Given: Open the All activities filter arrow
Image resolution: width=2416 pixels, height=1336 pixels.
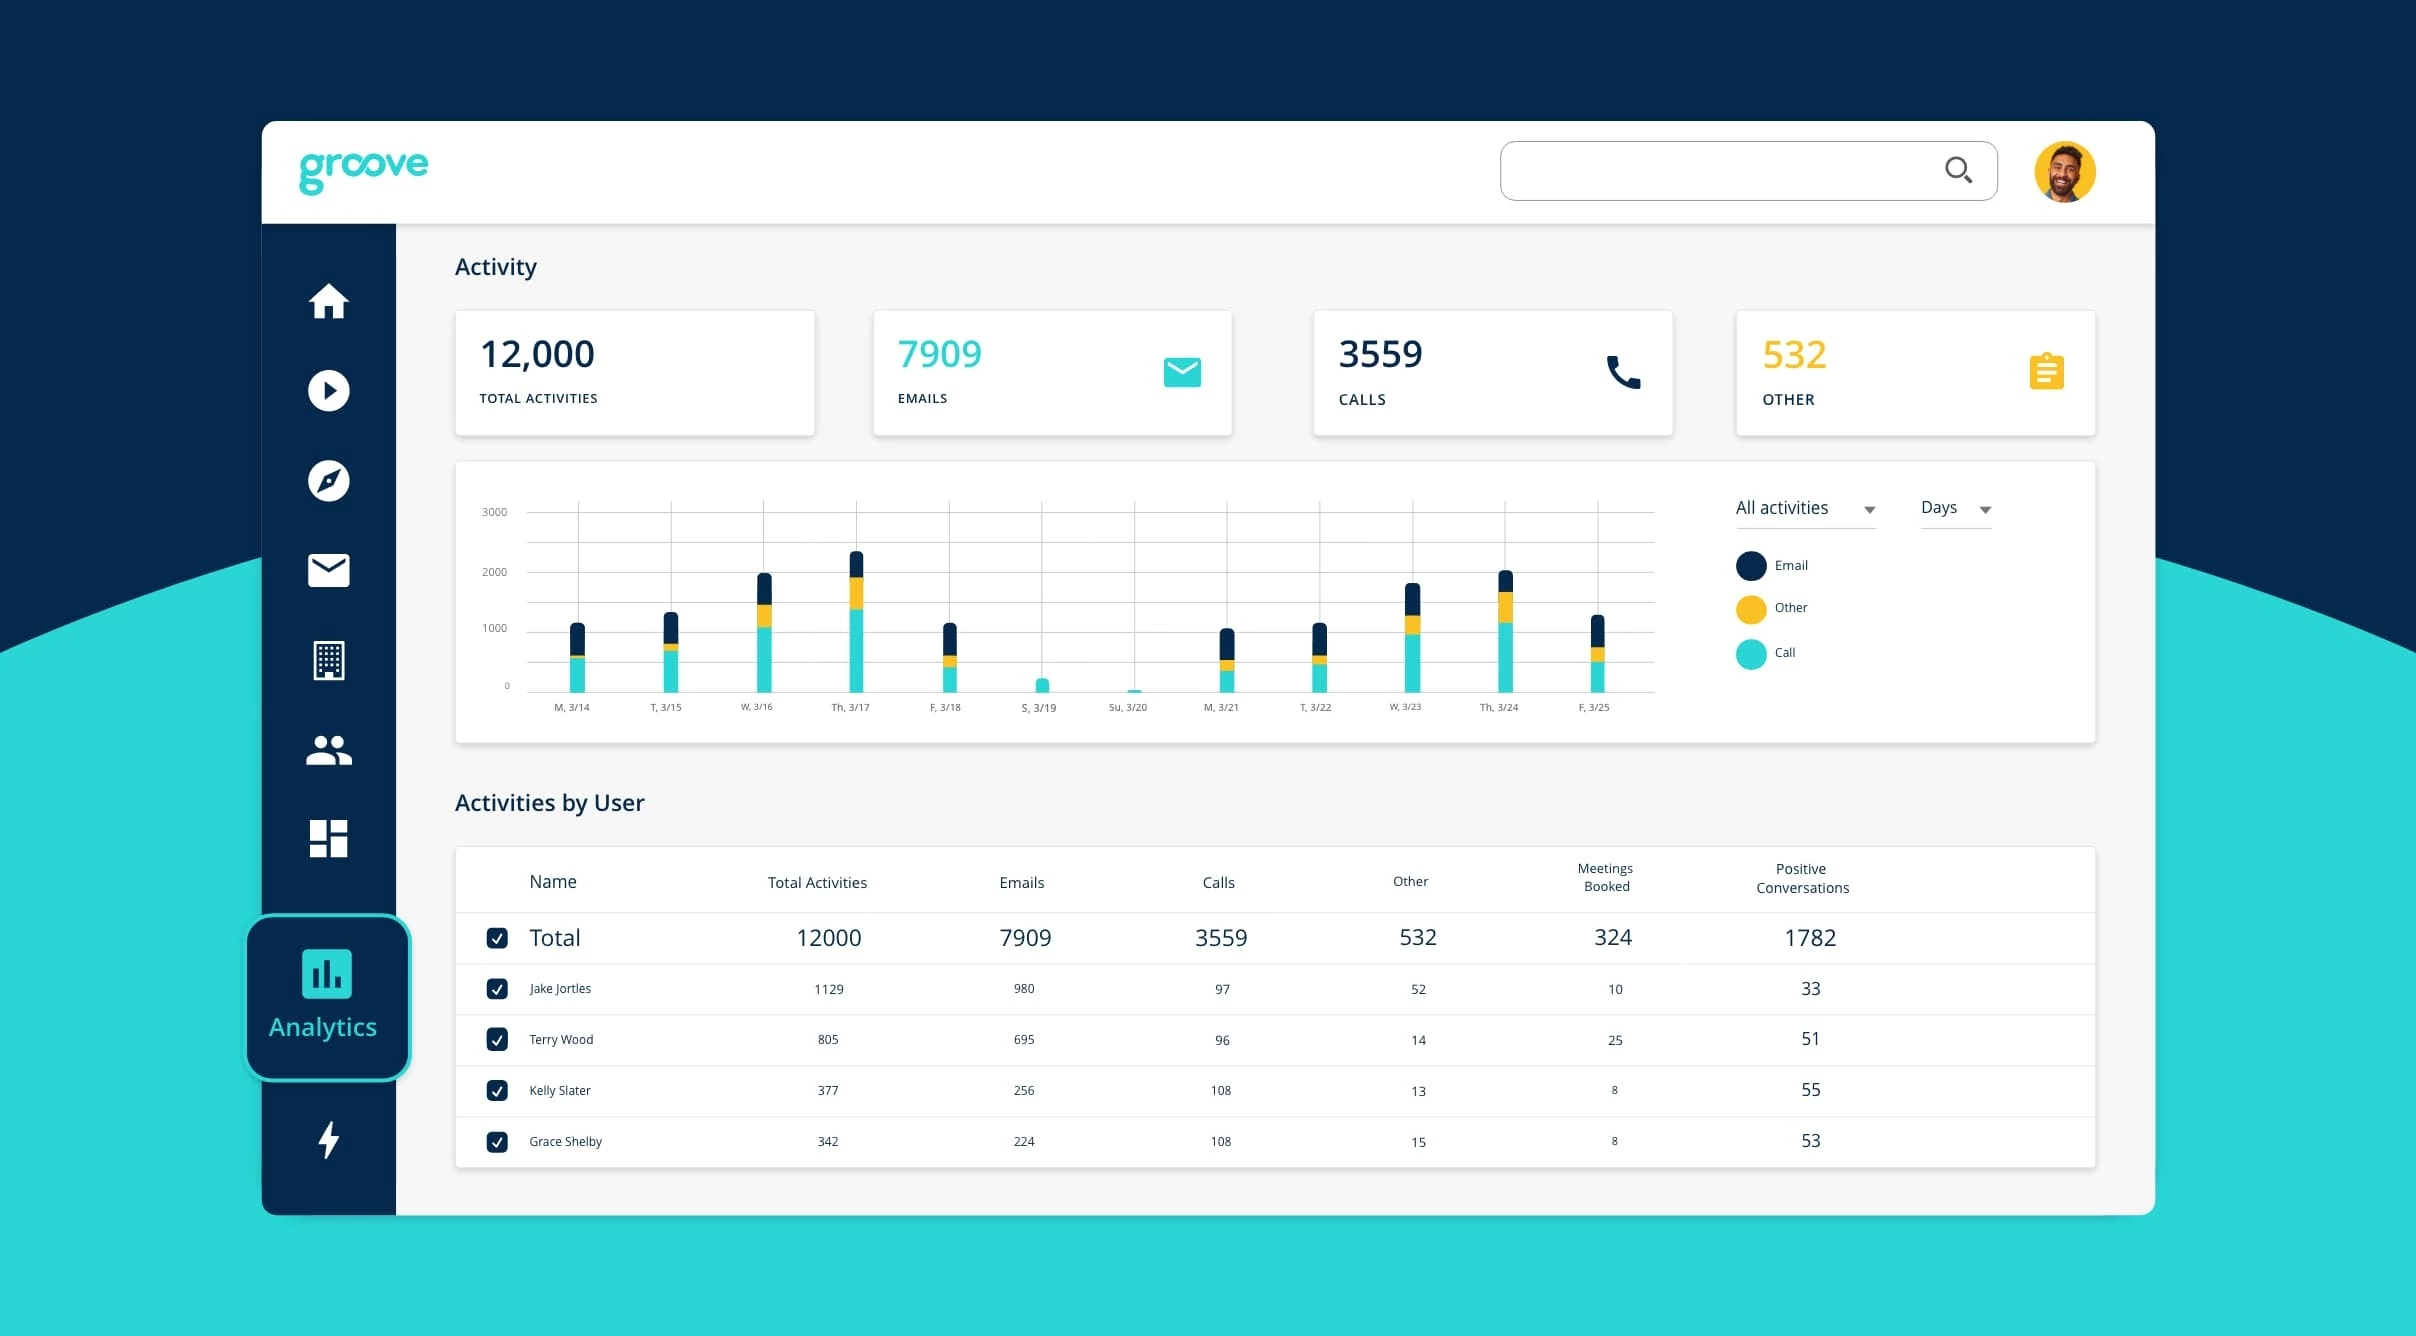Looking at the screenshot, I should tap(1869, 510).
